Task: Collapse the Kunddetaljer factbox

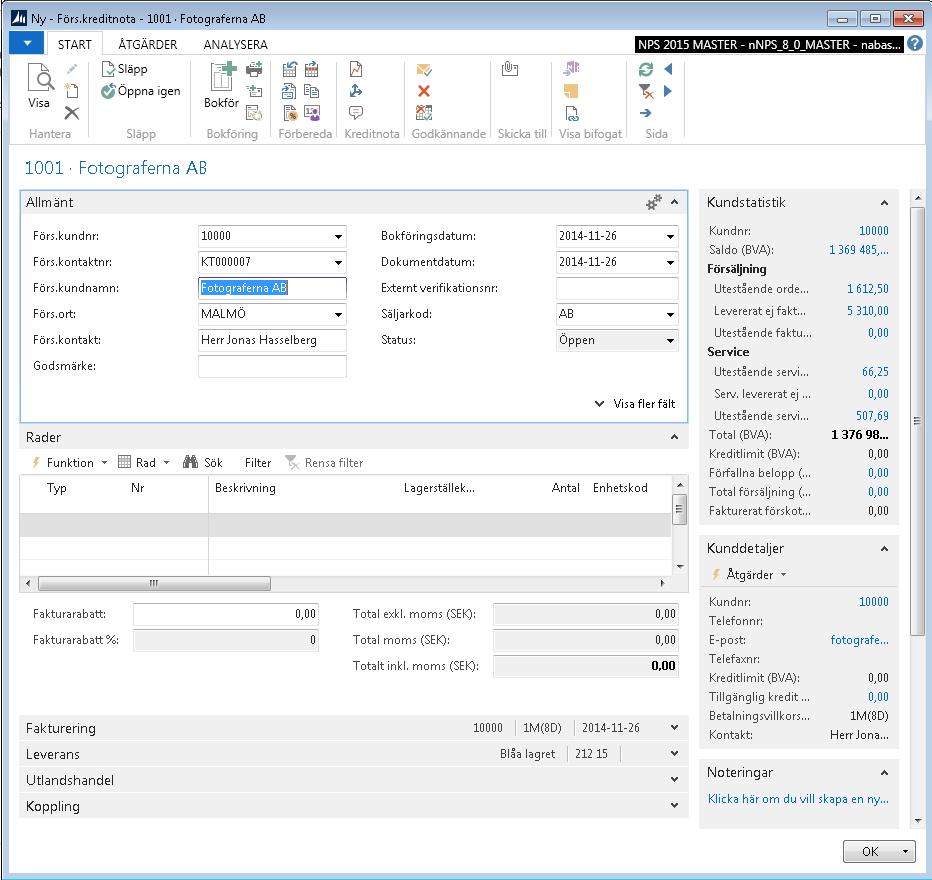Action: click(x=884, y=548)
